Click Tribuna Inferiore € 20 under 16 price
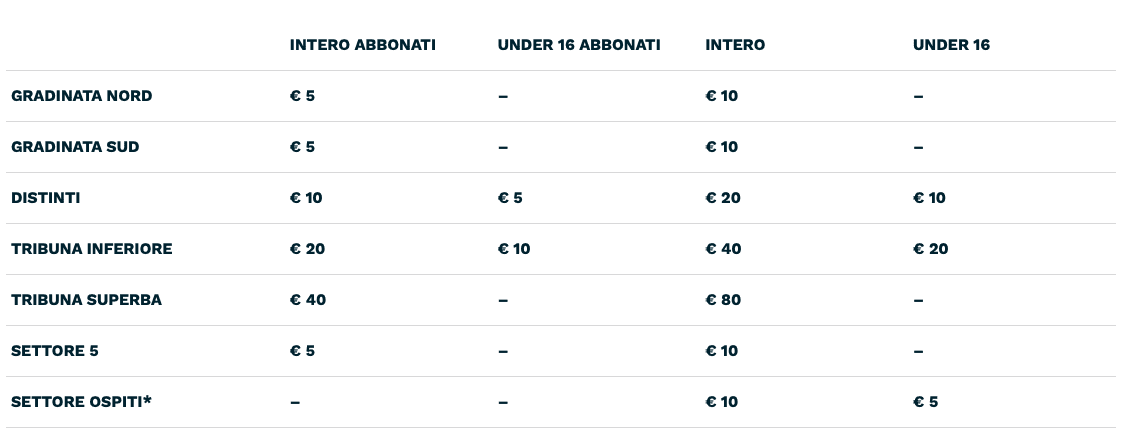The width and height of the screenshot is (1134, 432). [931, 249]
